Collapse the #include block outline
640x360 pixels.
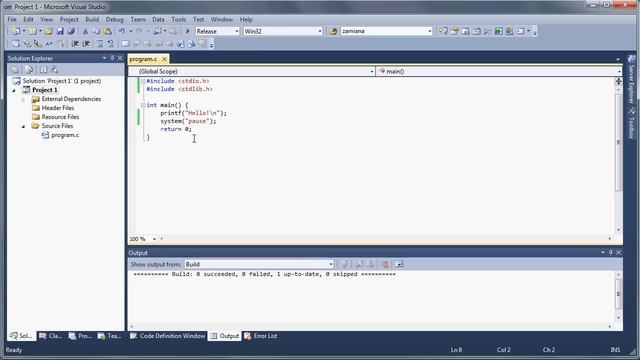coord(143,81)
